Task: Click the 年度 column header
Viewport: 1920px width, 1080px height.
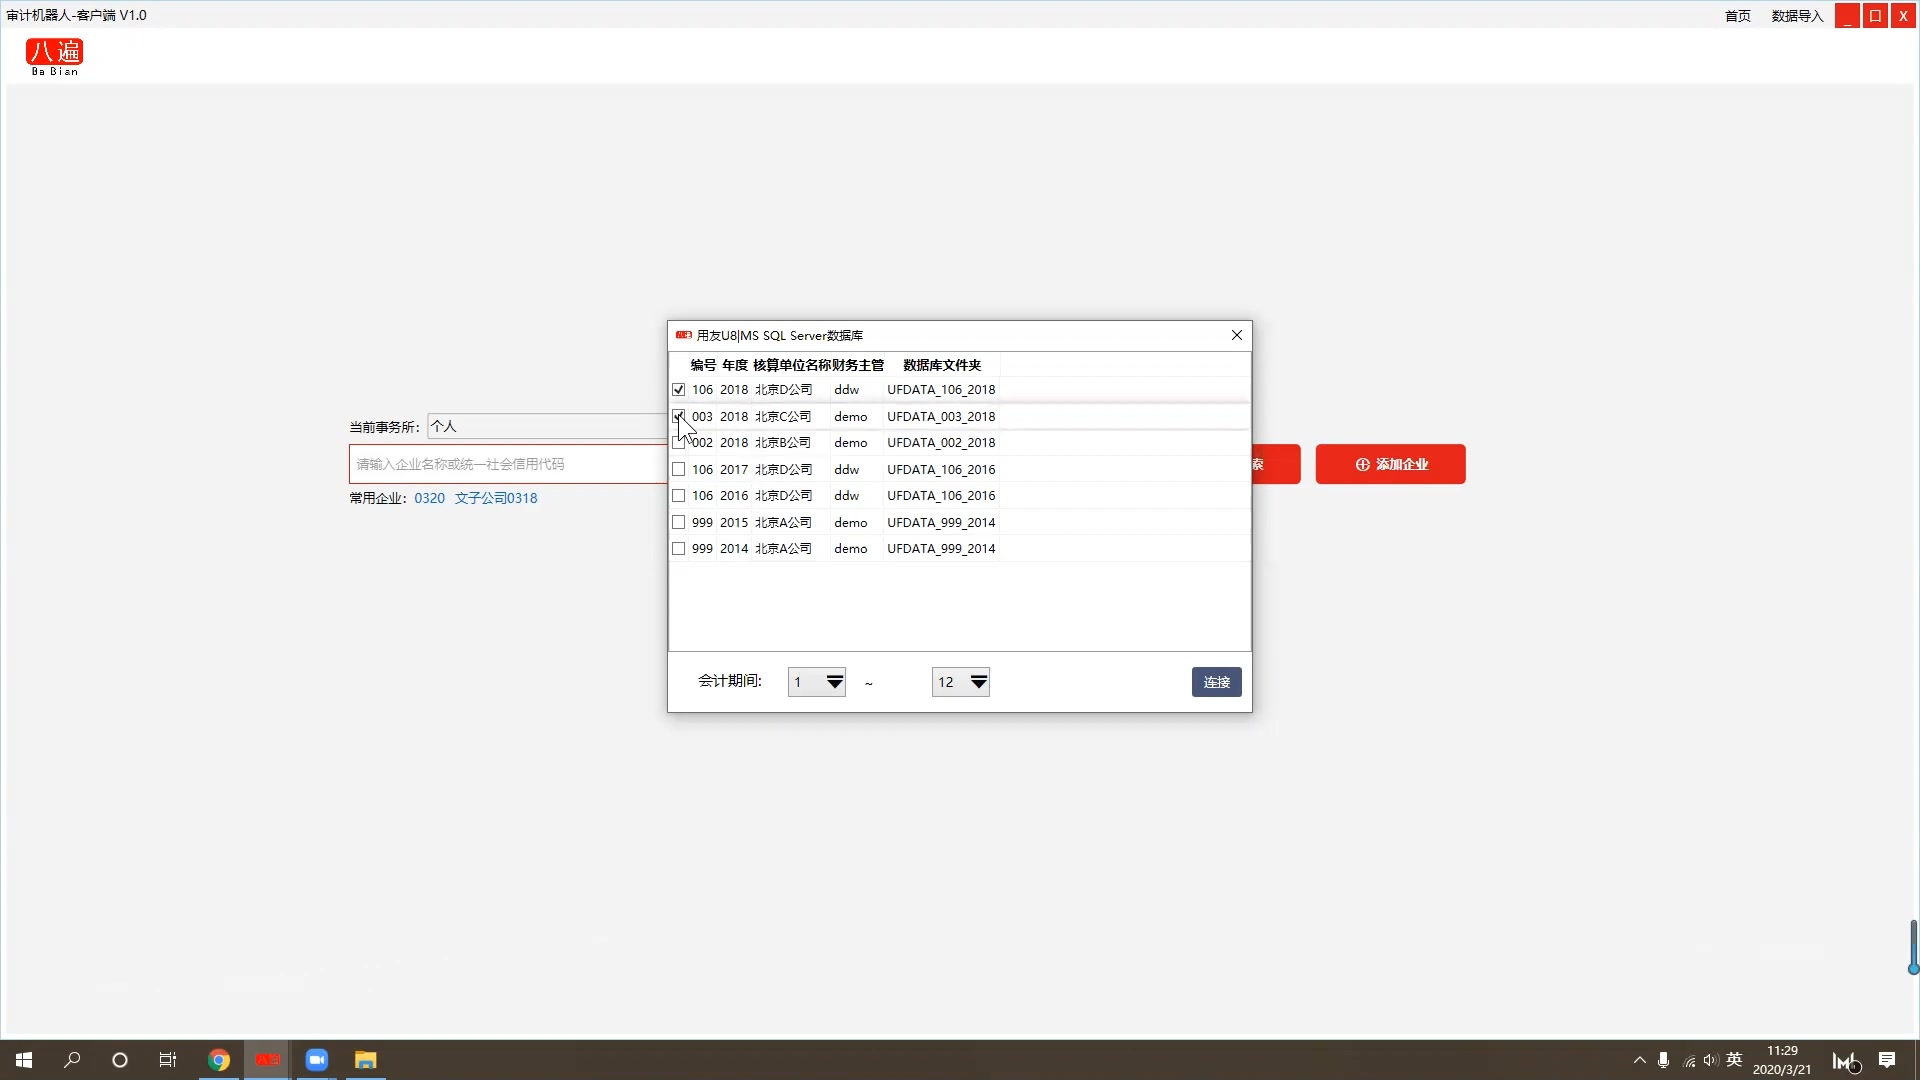Action: 735,365
